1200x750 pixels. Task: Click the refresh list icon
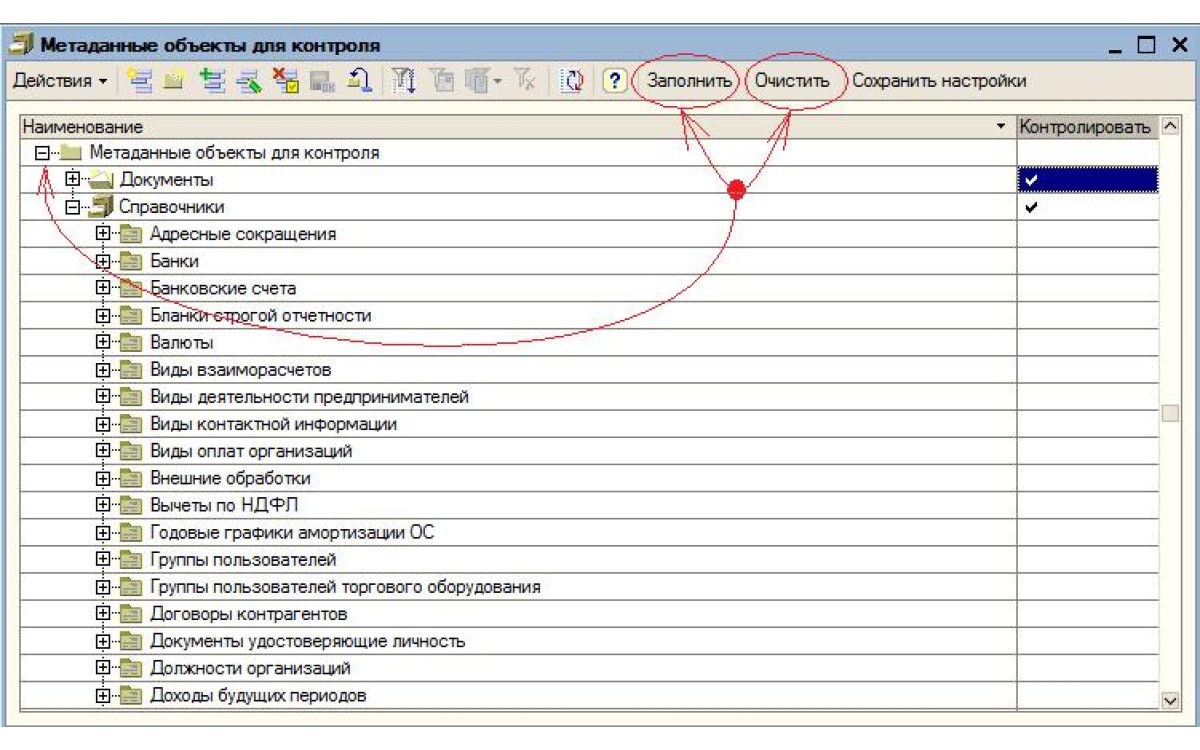click(x=573, y=81)
